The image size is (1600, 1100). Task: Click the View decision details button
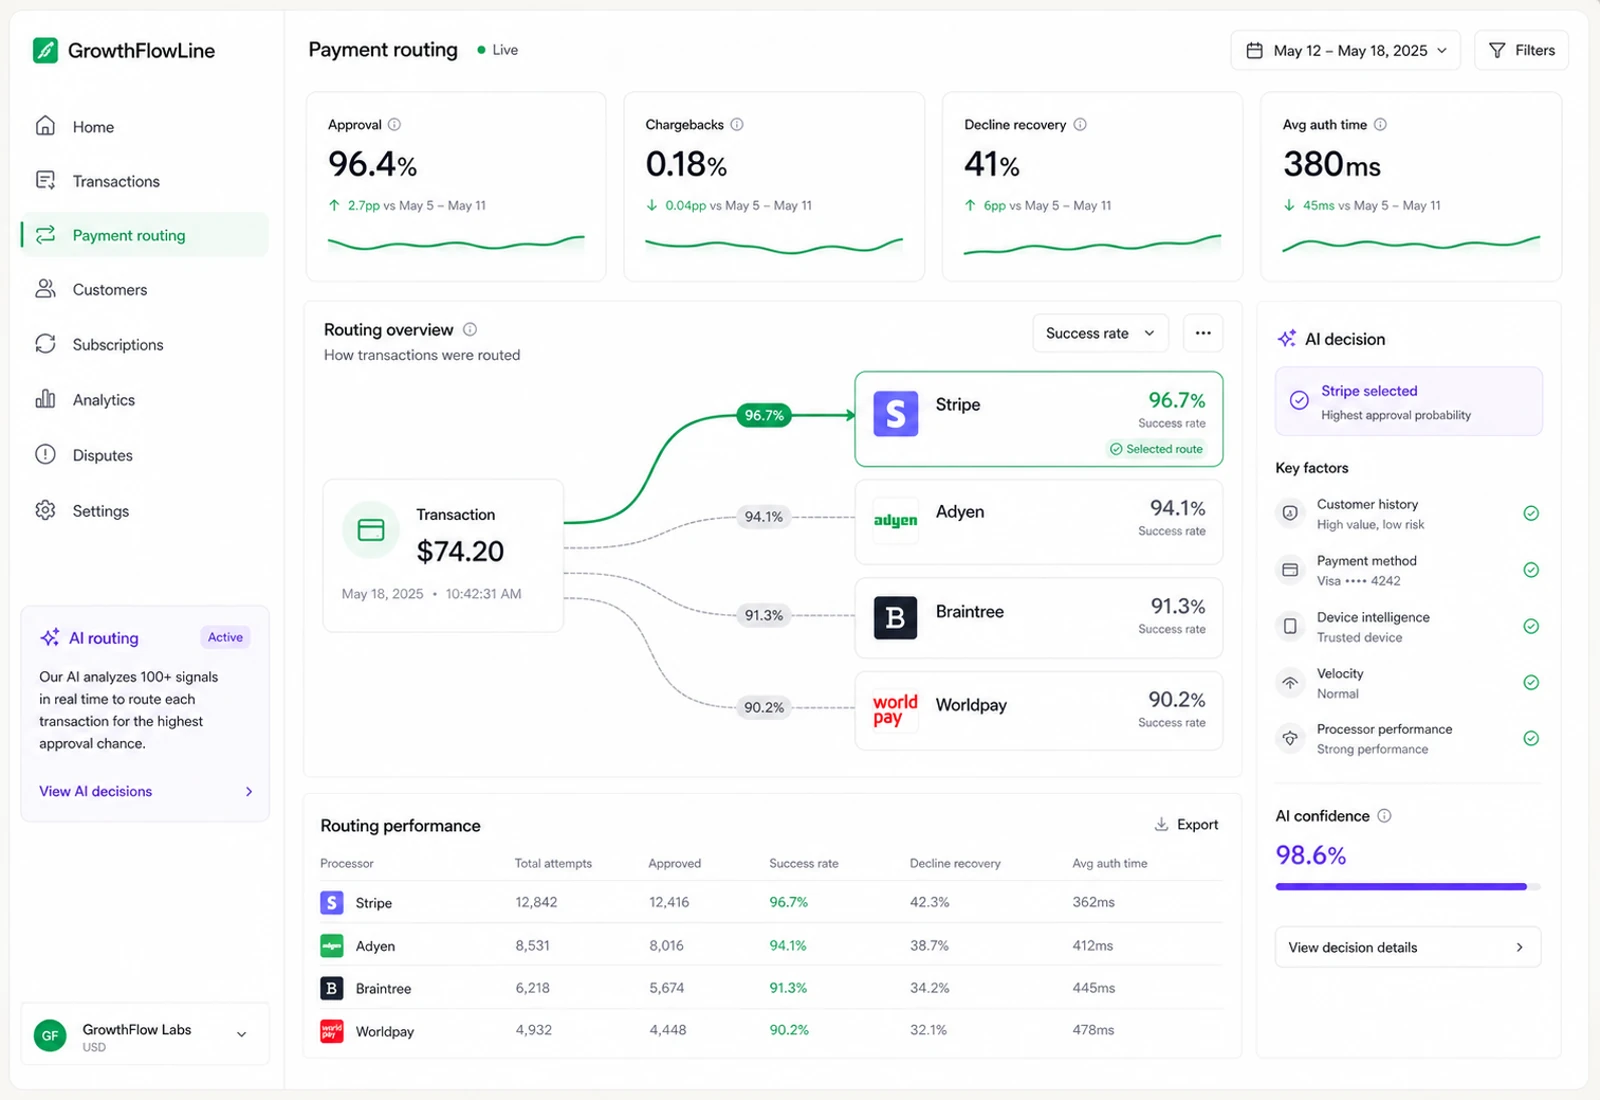[1407, 947]
